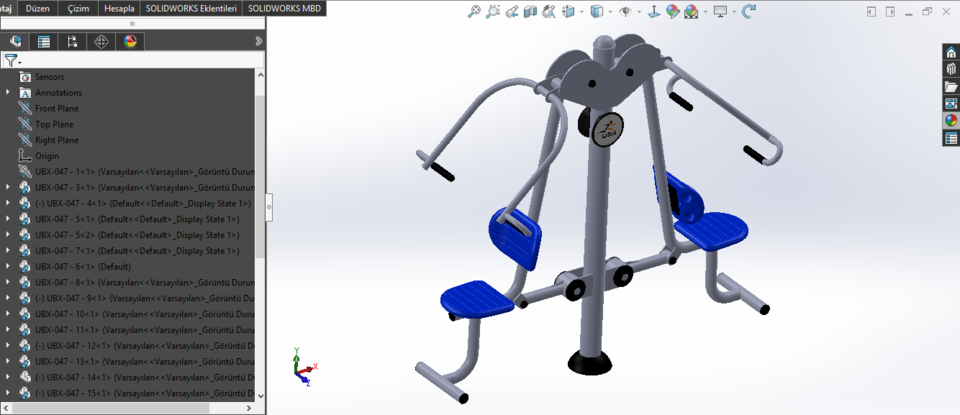Click the View Orientation cube icon

568,11
